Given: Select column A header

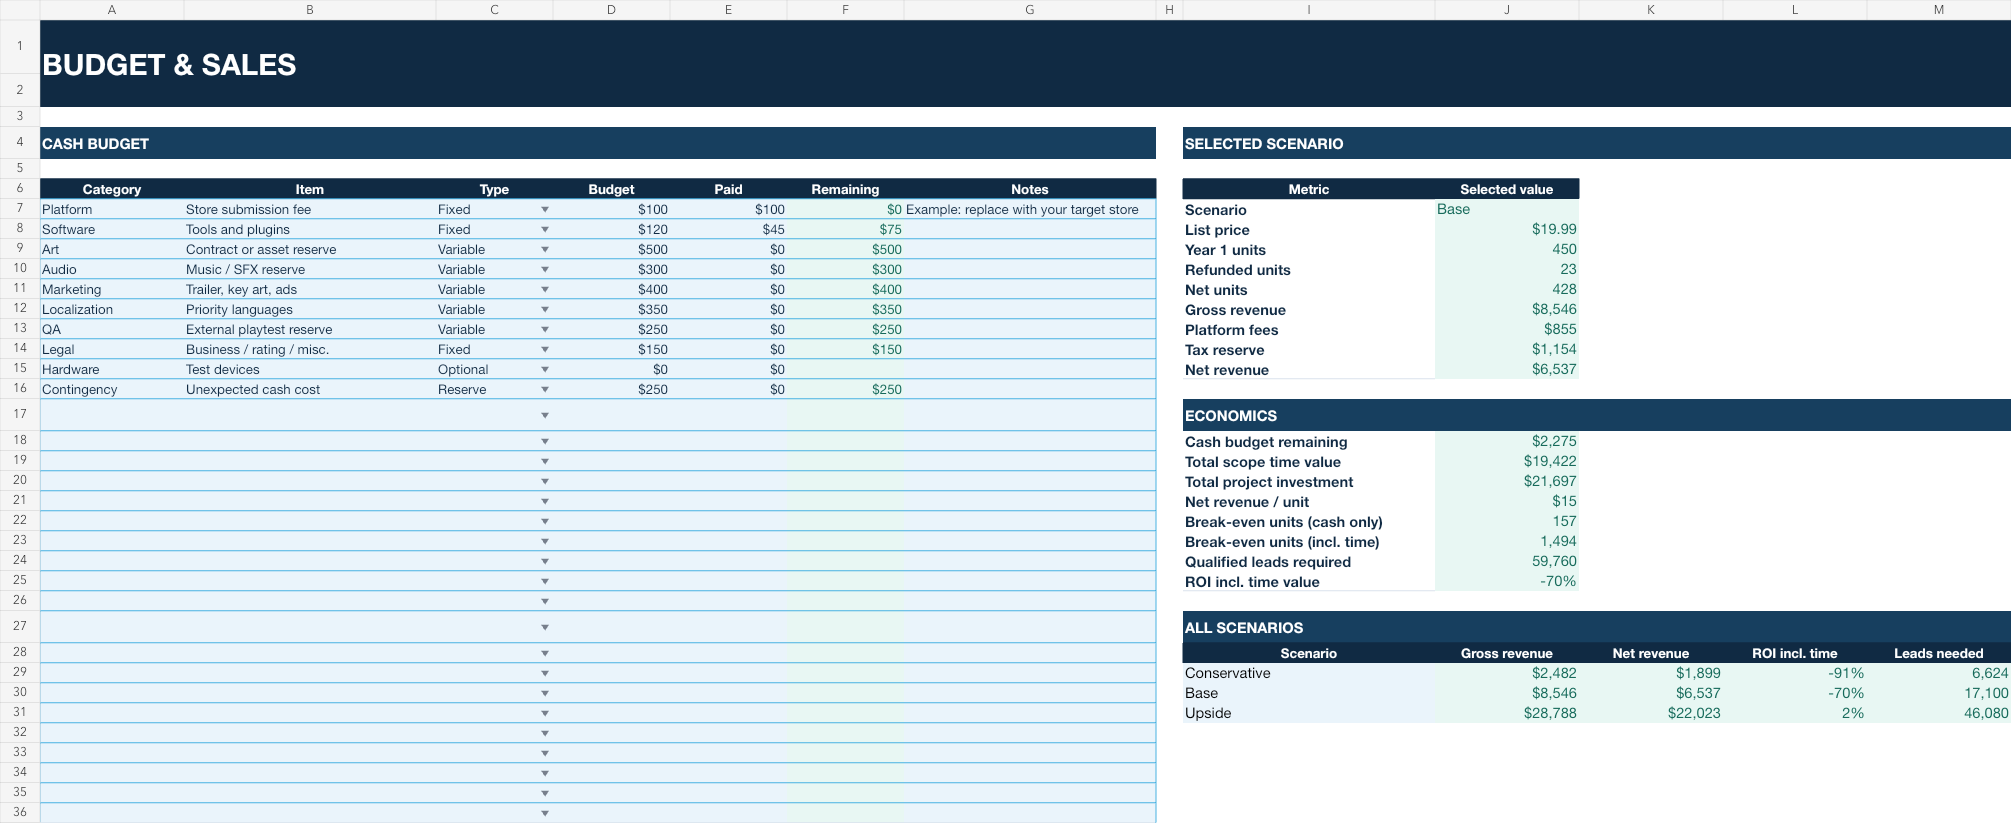Looking at the screenshot, I should (x=112, y=9).
